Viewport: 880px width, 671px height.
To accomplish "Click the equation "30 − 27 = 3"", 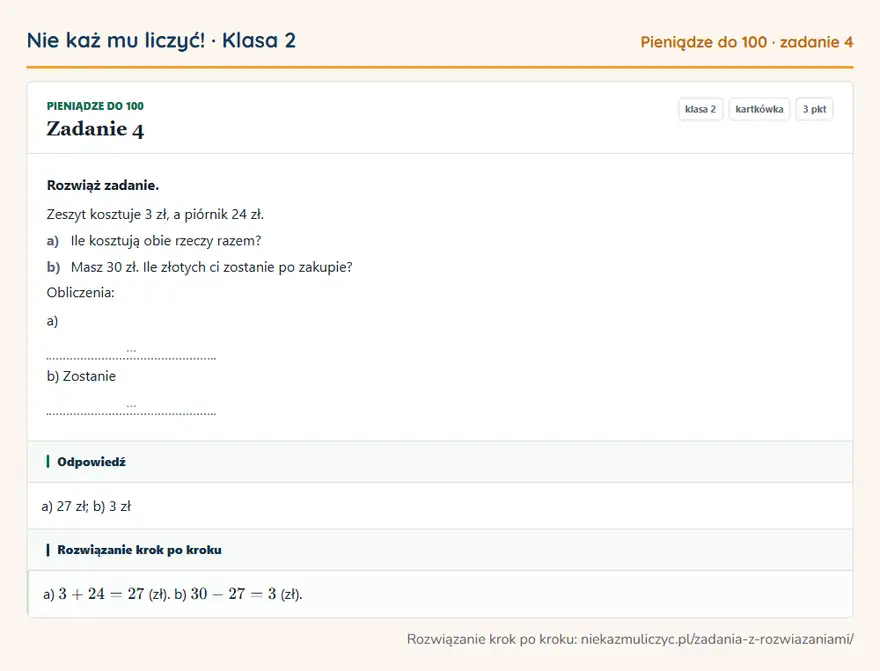I will pos(233,594).
